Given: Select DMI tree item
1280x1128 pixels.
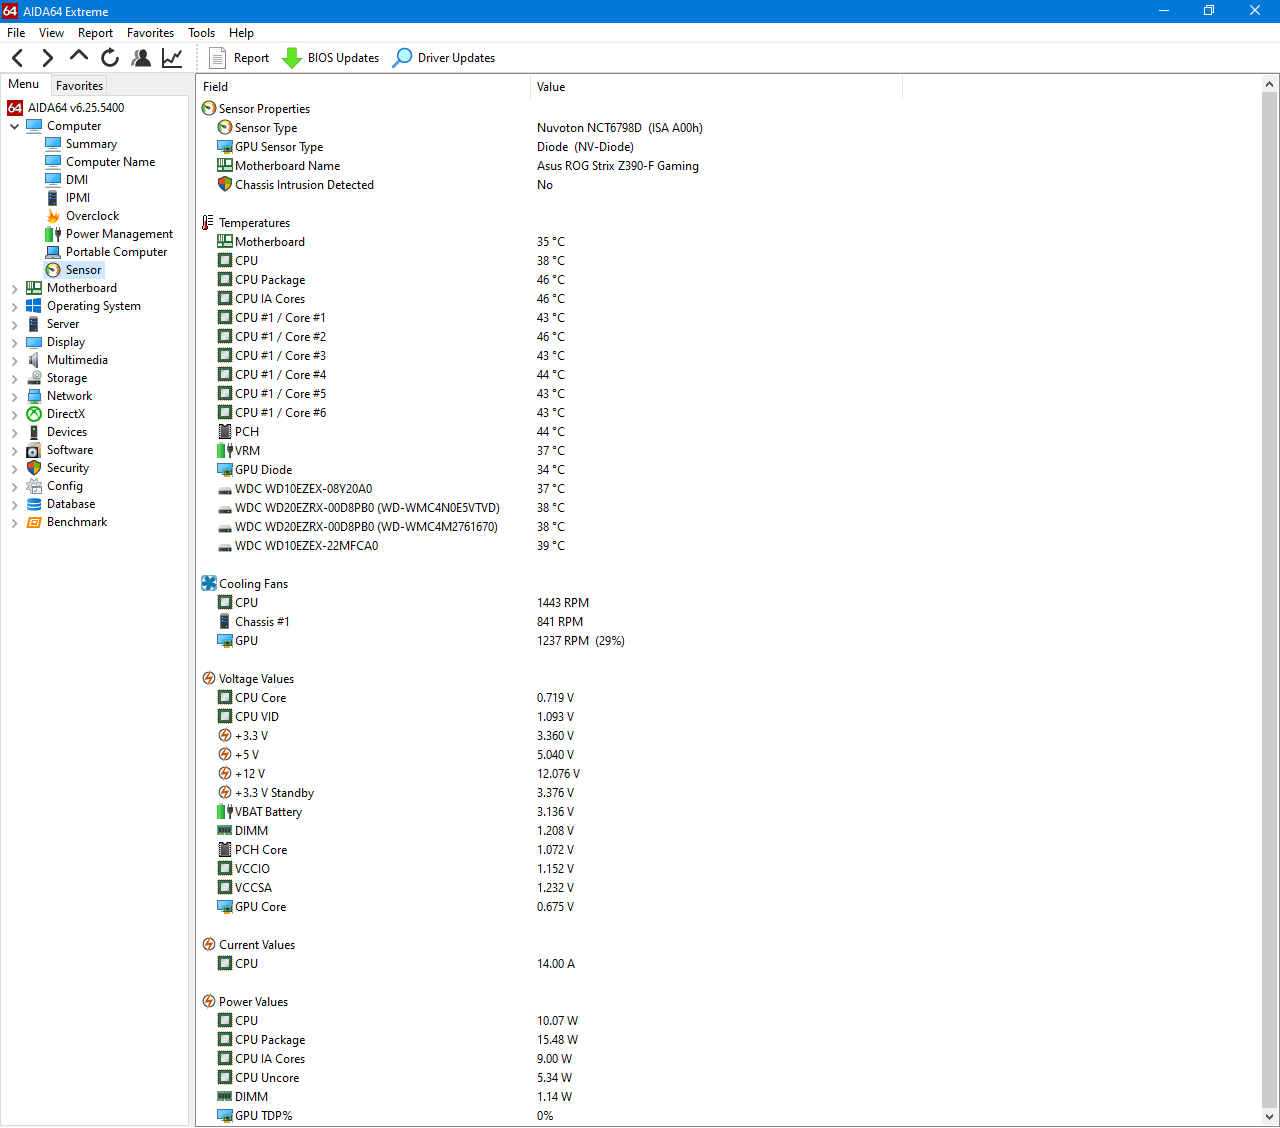Looking at the screenshot, I should pos(77,180).
